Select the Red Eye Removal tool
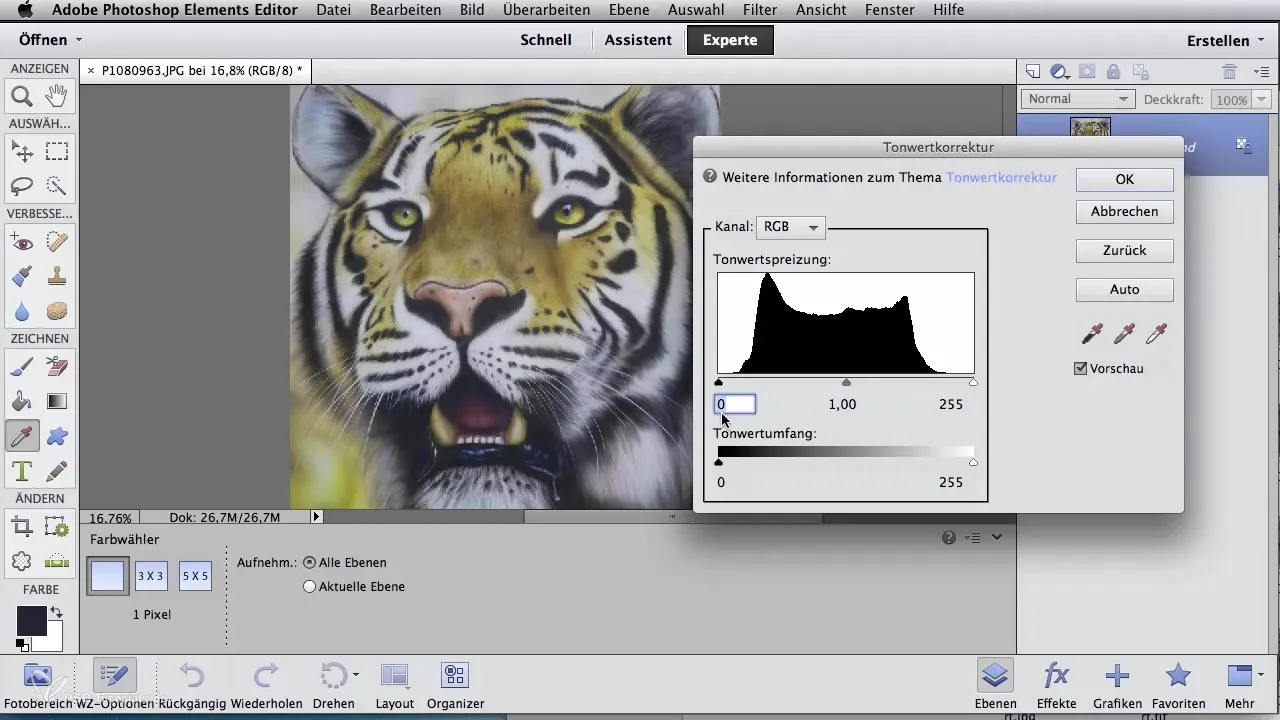This screenshot has width=1280, height=720. coord(21,241)
